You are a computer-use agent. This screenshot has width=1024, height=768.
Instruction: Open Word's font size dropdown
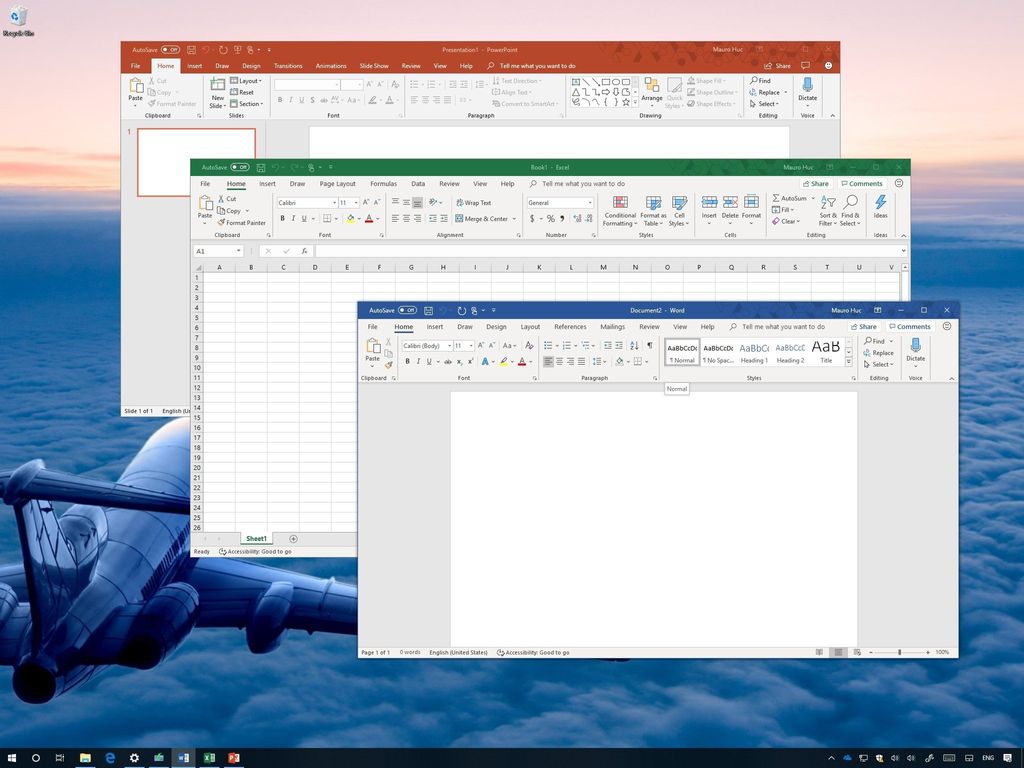pos(469,345)
